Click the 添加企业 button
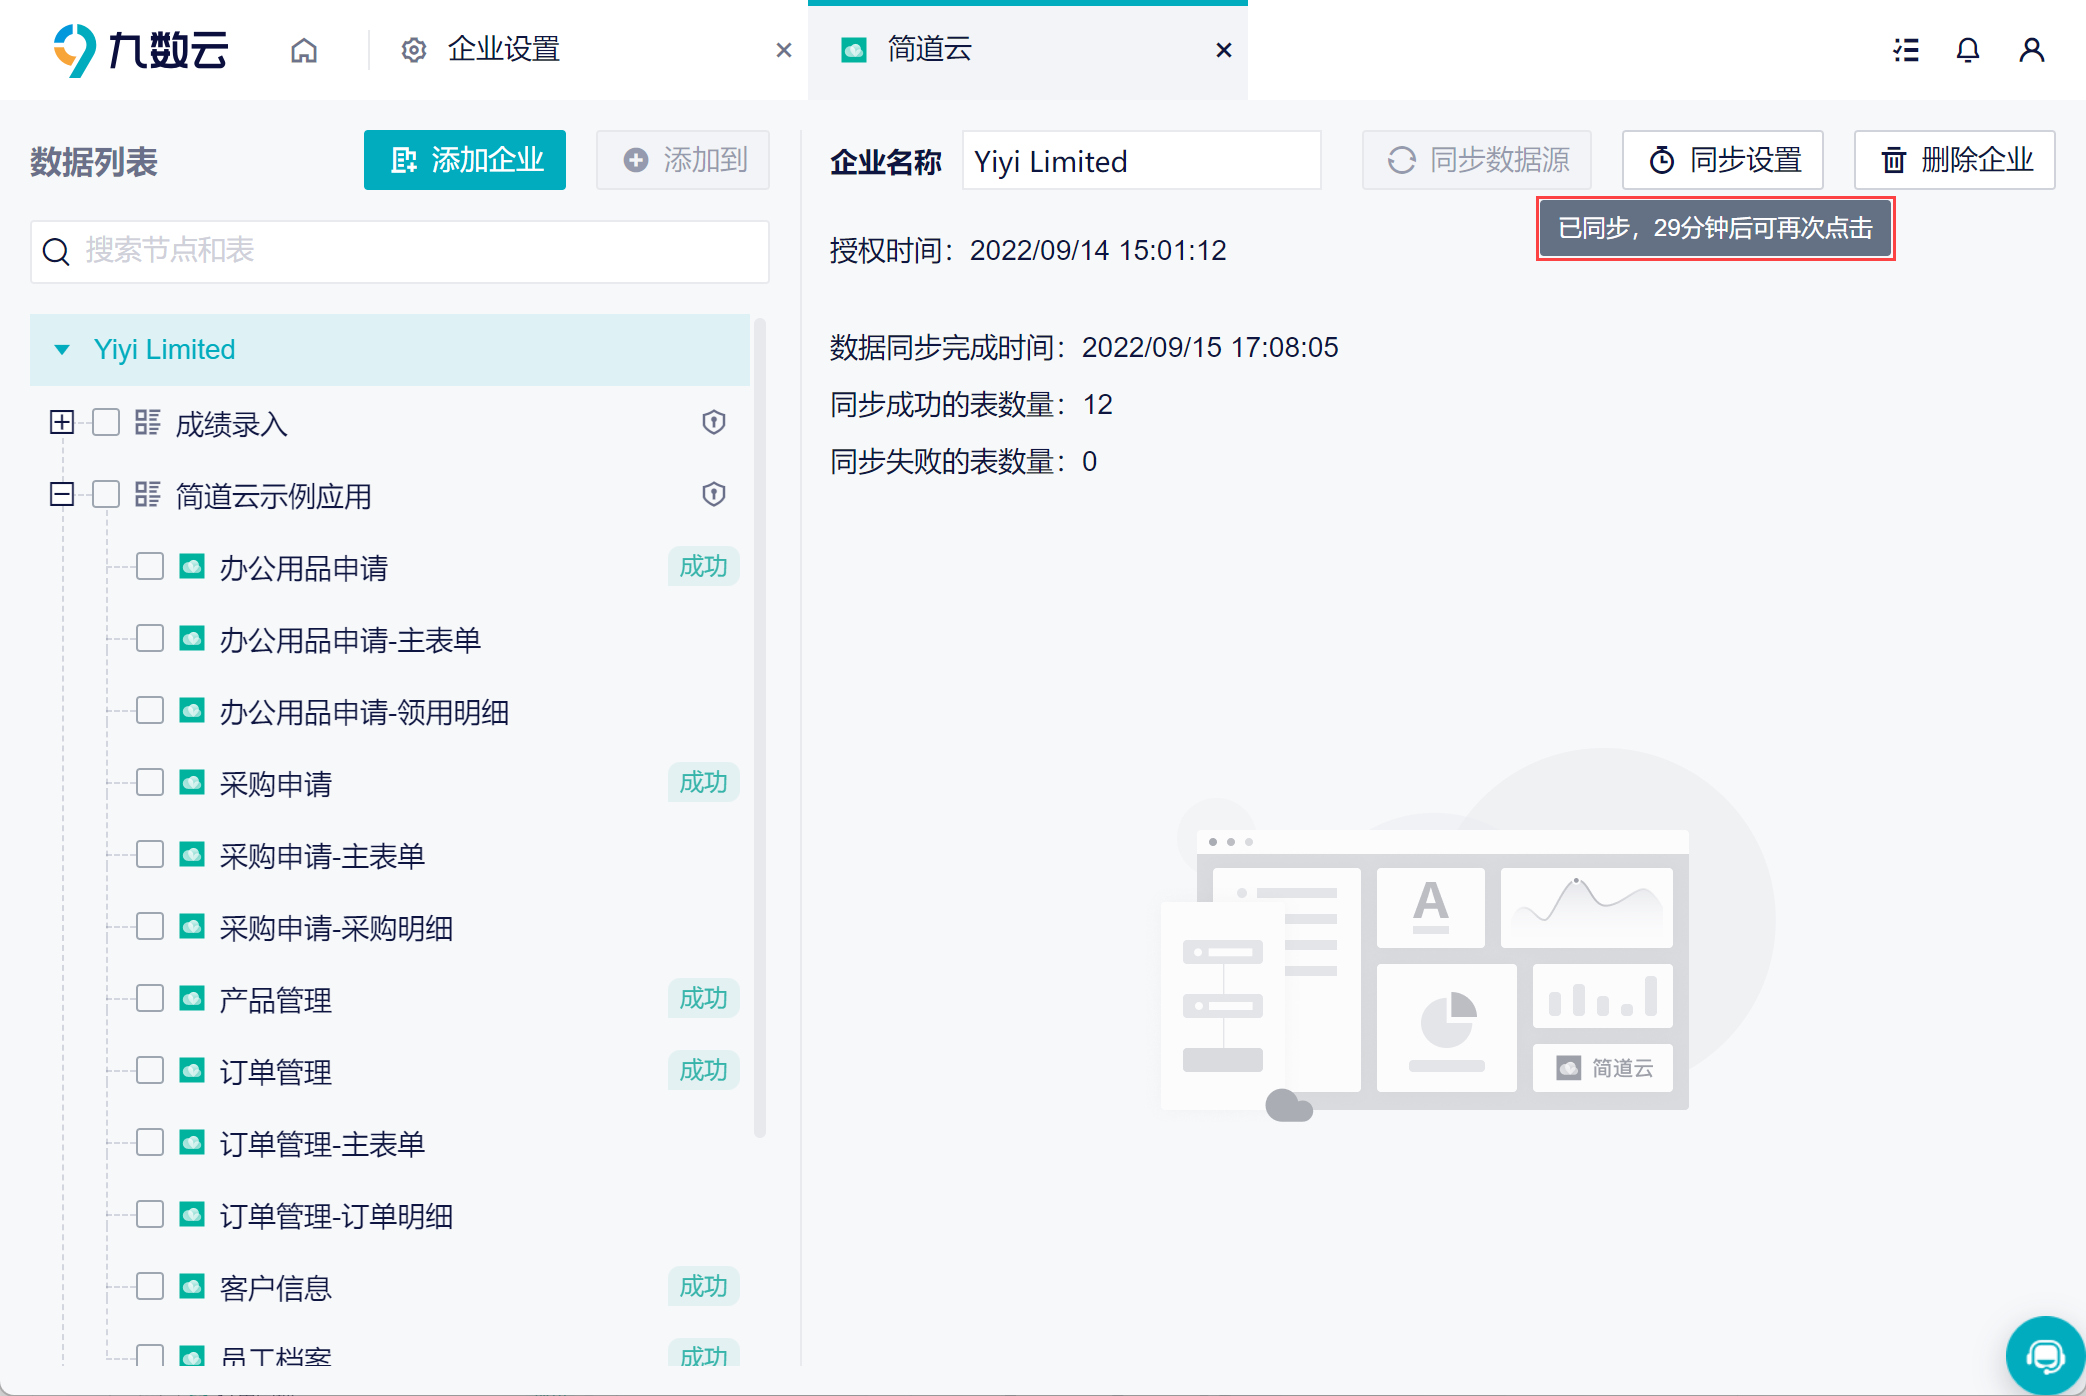The height and width of the screenshot is (1396, 2086). [465, 160]
